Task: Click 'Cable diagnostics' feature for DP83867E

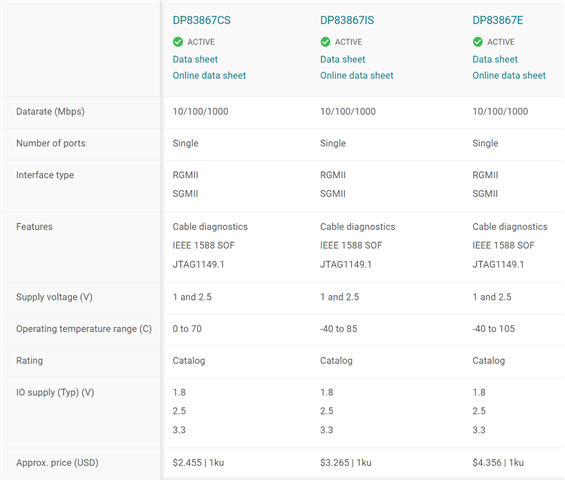Action: coord(510,227)
